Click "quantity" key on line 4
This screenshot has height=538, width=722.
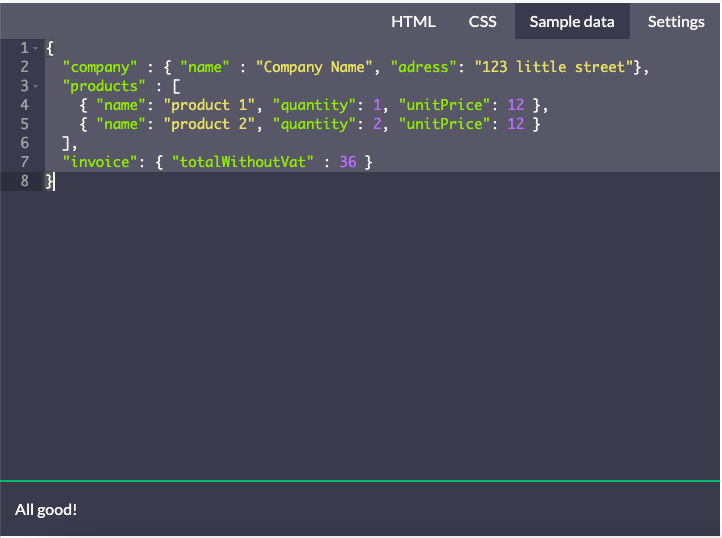[x=314, y=105]
